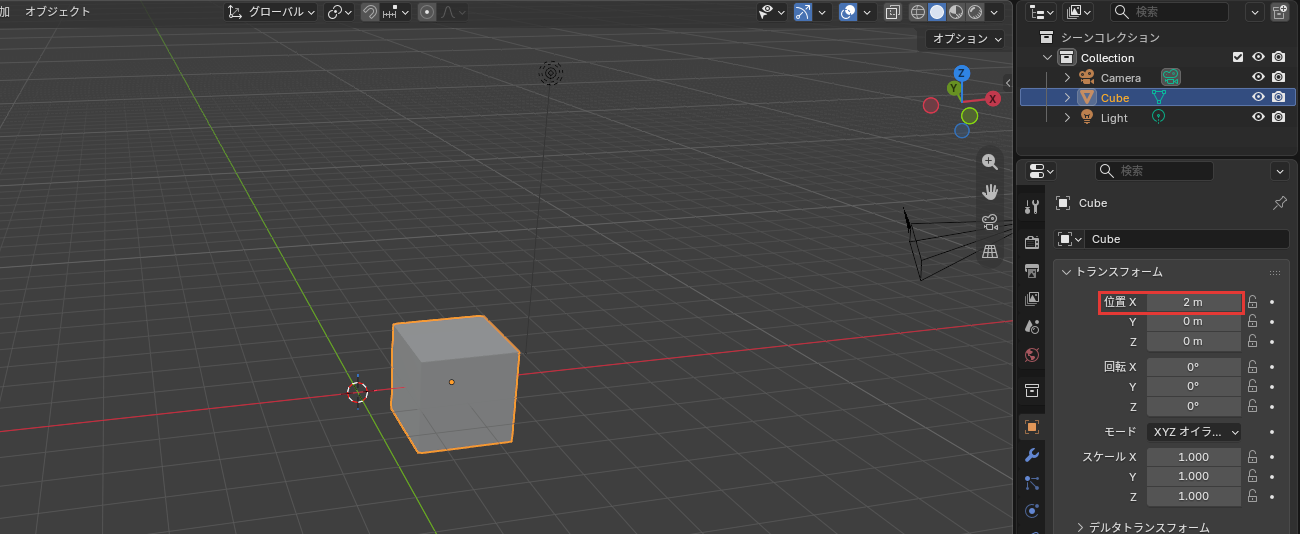Toggle the properties pin icon
Image resolution: width=1300 pixels, height=534 pixels.
click(x=1279, y=203)
